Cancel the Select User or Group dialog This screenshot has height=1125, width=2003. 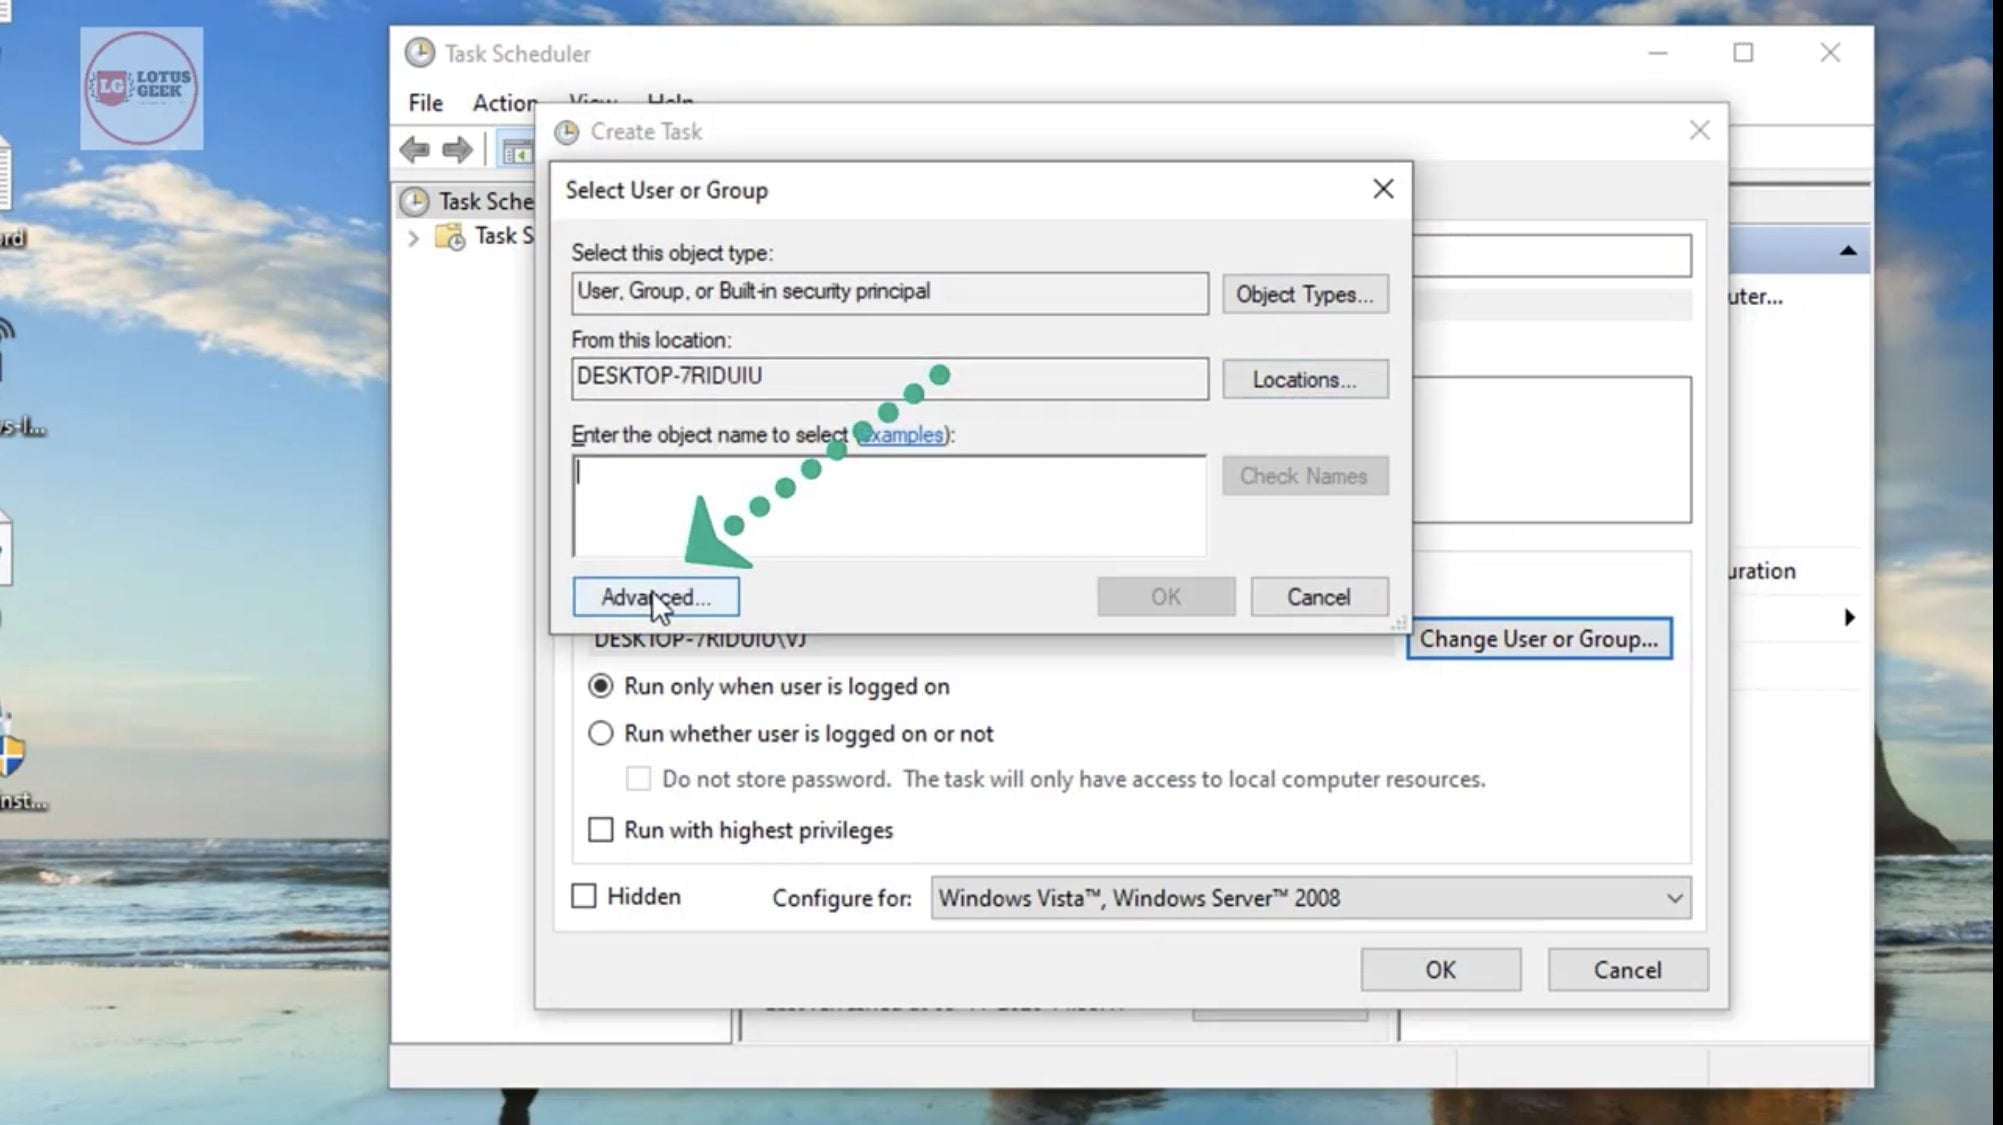coord(1319,597)
